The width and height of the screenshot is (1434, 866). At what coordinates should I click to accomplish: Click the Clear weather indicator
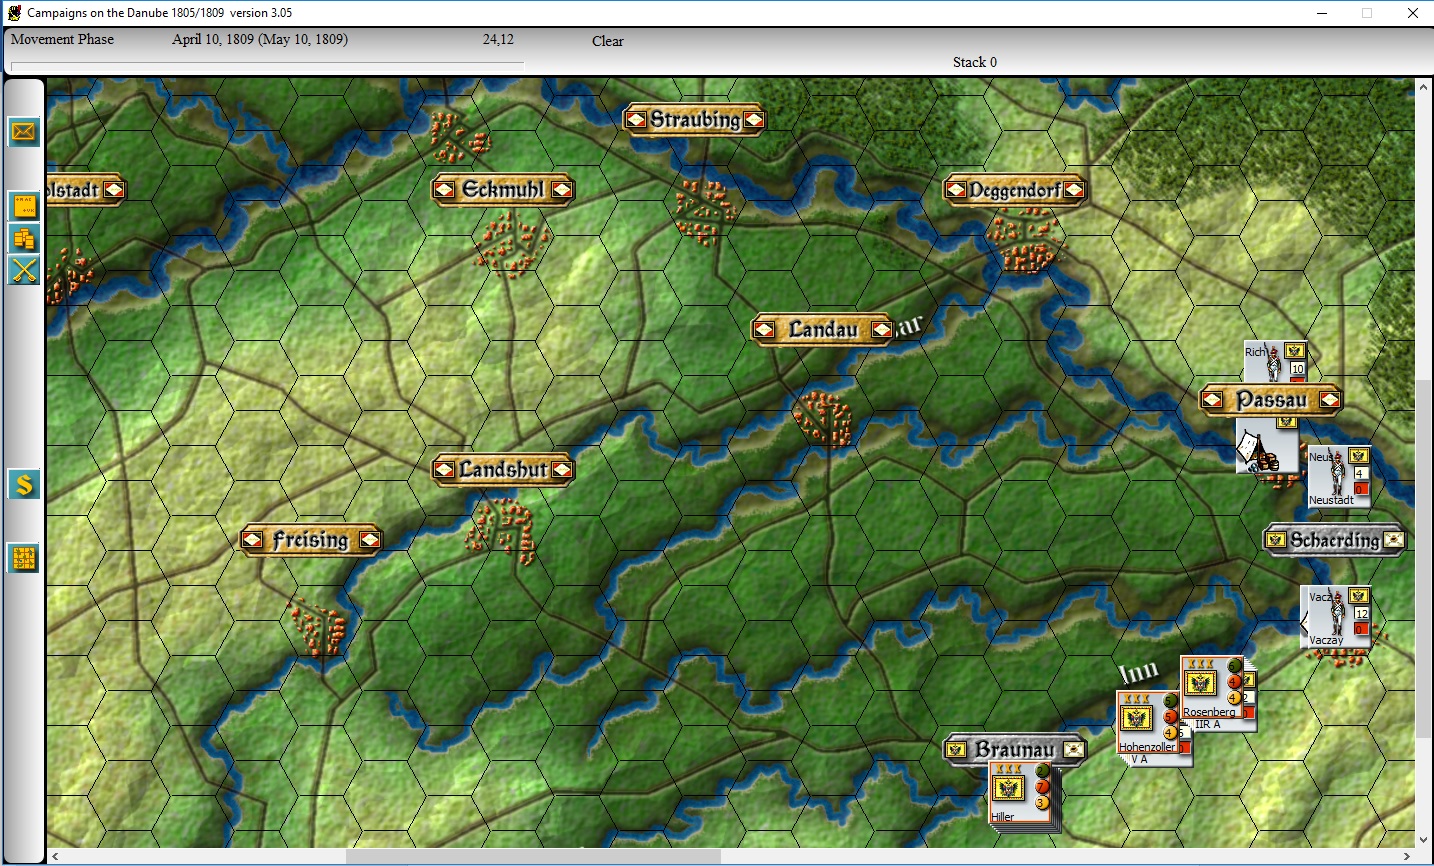(607, 41)
